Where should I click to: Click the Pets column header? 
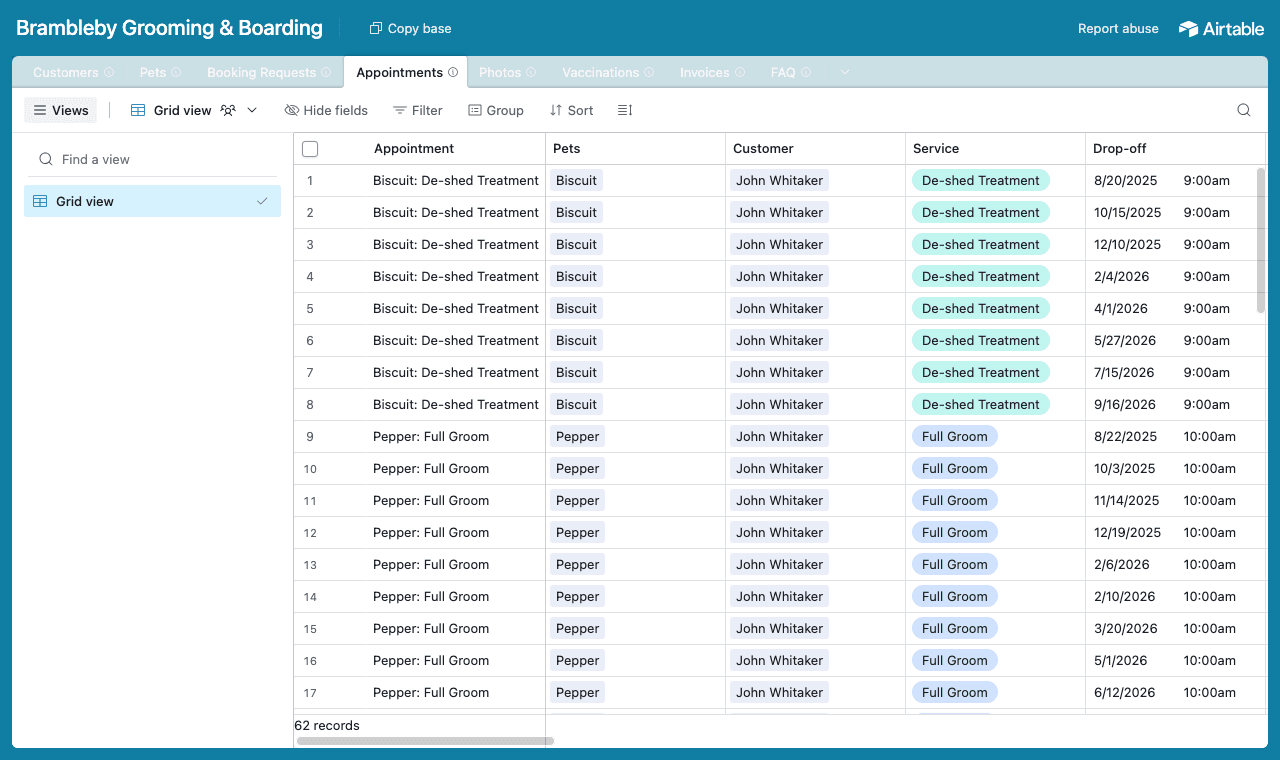pyautogui.click(x=635, y=149)
